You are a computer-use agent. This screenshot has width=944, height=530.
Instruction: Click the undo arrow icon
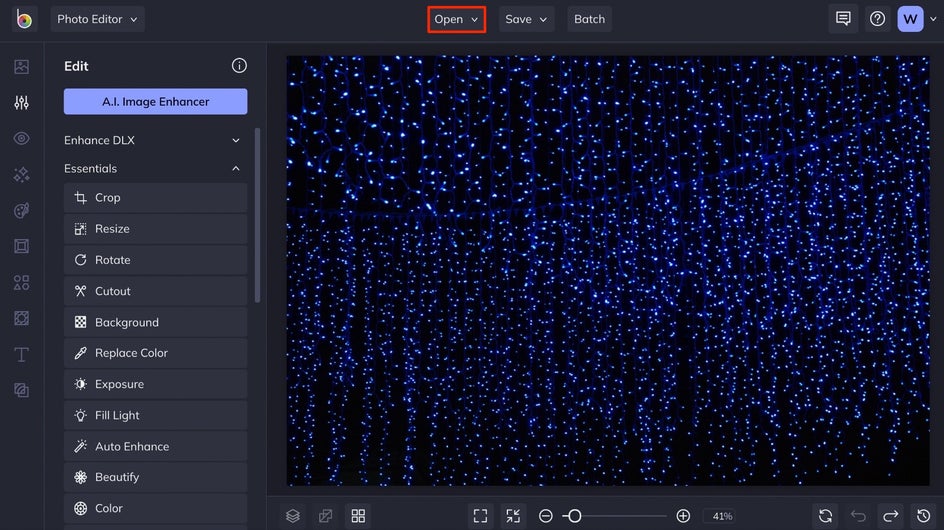[x=858, y=516]
